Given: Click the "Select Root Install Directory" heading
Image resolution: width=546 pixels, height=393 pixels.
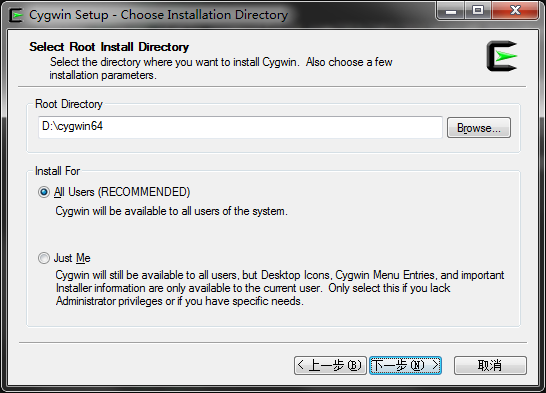Looking at the screenshot, I should point(109,47).
